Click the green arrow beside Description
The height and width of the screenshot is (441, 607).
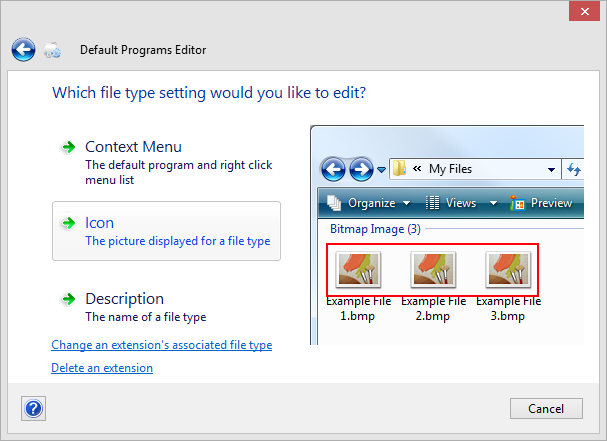coord(69,299)
